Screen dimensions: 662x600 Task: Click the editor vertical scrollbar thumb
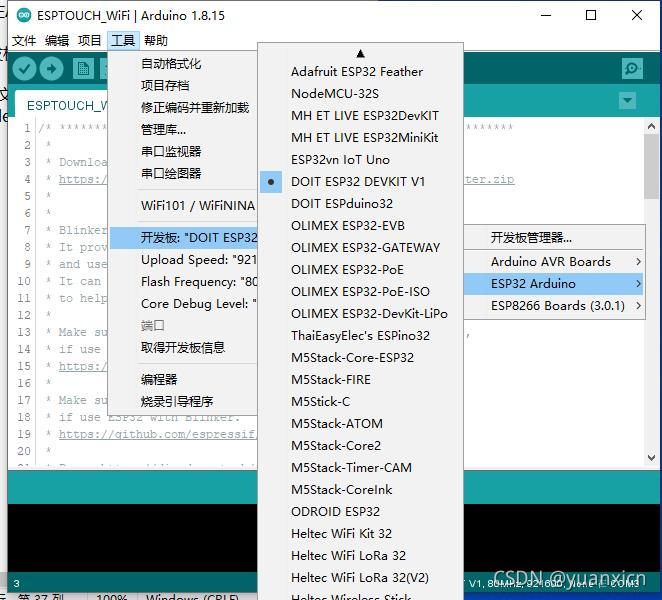pyautogui.click(x=651, y=166)
